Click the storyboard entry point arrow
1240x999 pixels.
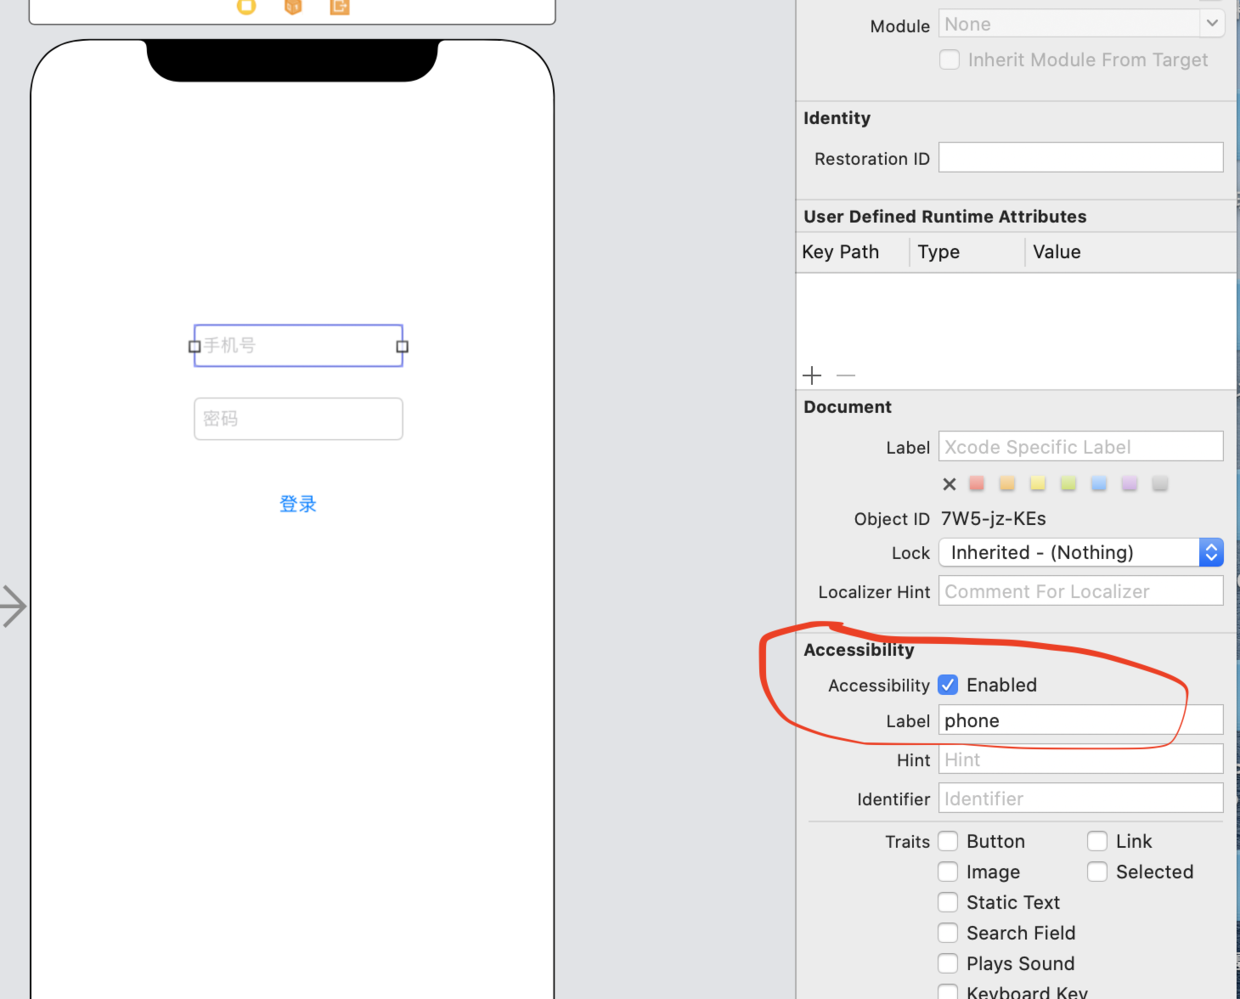[x=13, y=606]
